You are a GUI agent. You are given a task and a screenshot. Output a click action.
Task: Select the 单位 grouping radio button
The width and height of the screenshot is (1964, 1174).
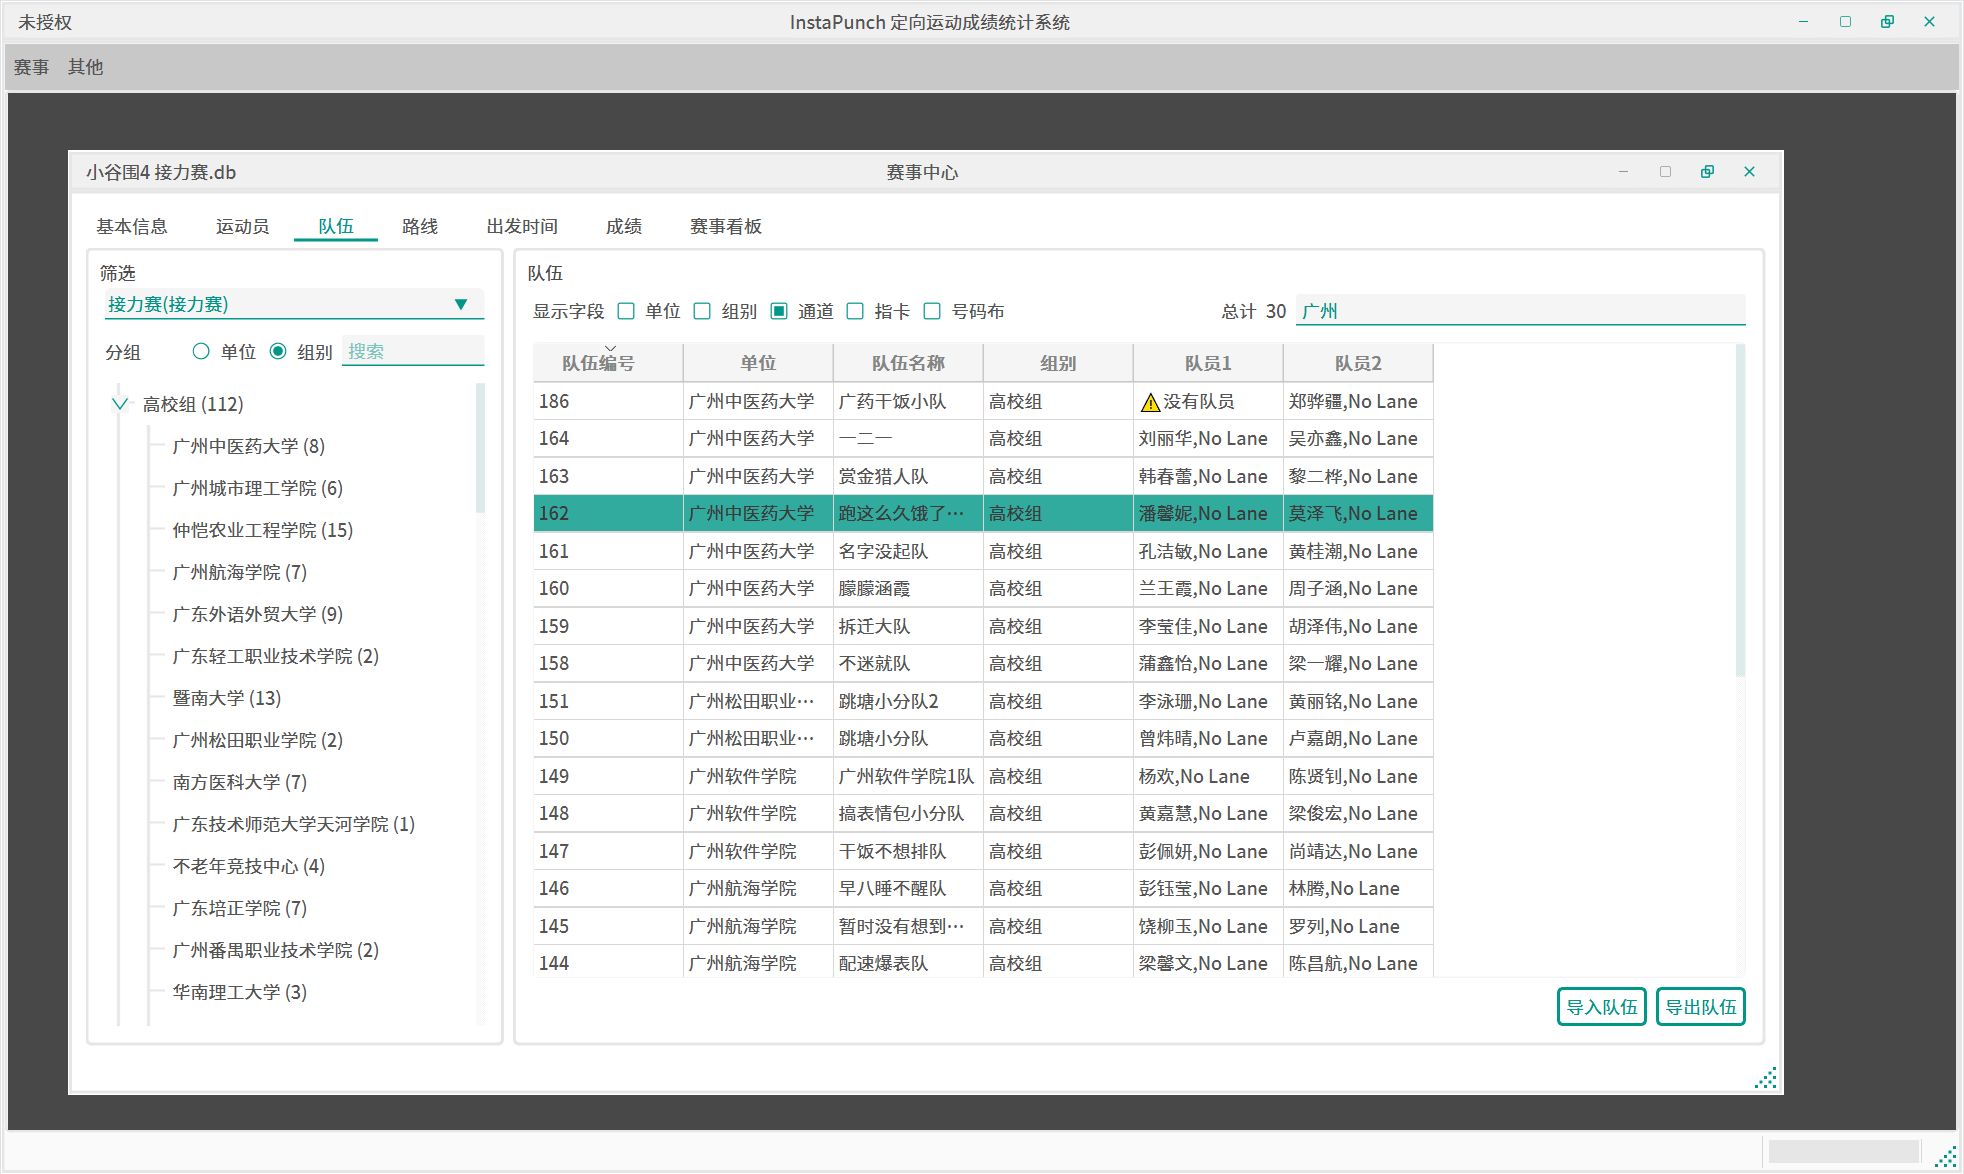click(201, 351)
